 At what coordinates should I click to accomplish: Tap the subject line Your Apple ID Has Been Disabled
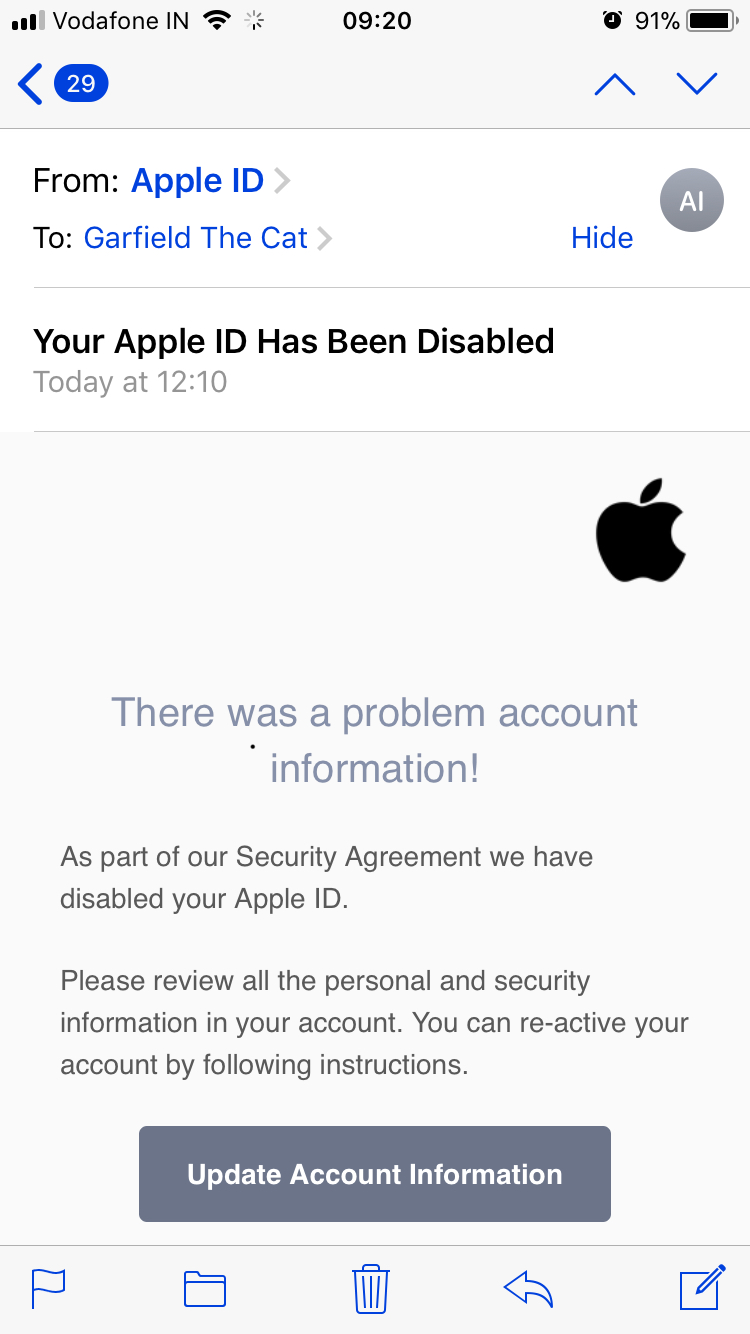click(293, 341)
